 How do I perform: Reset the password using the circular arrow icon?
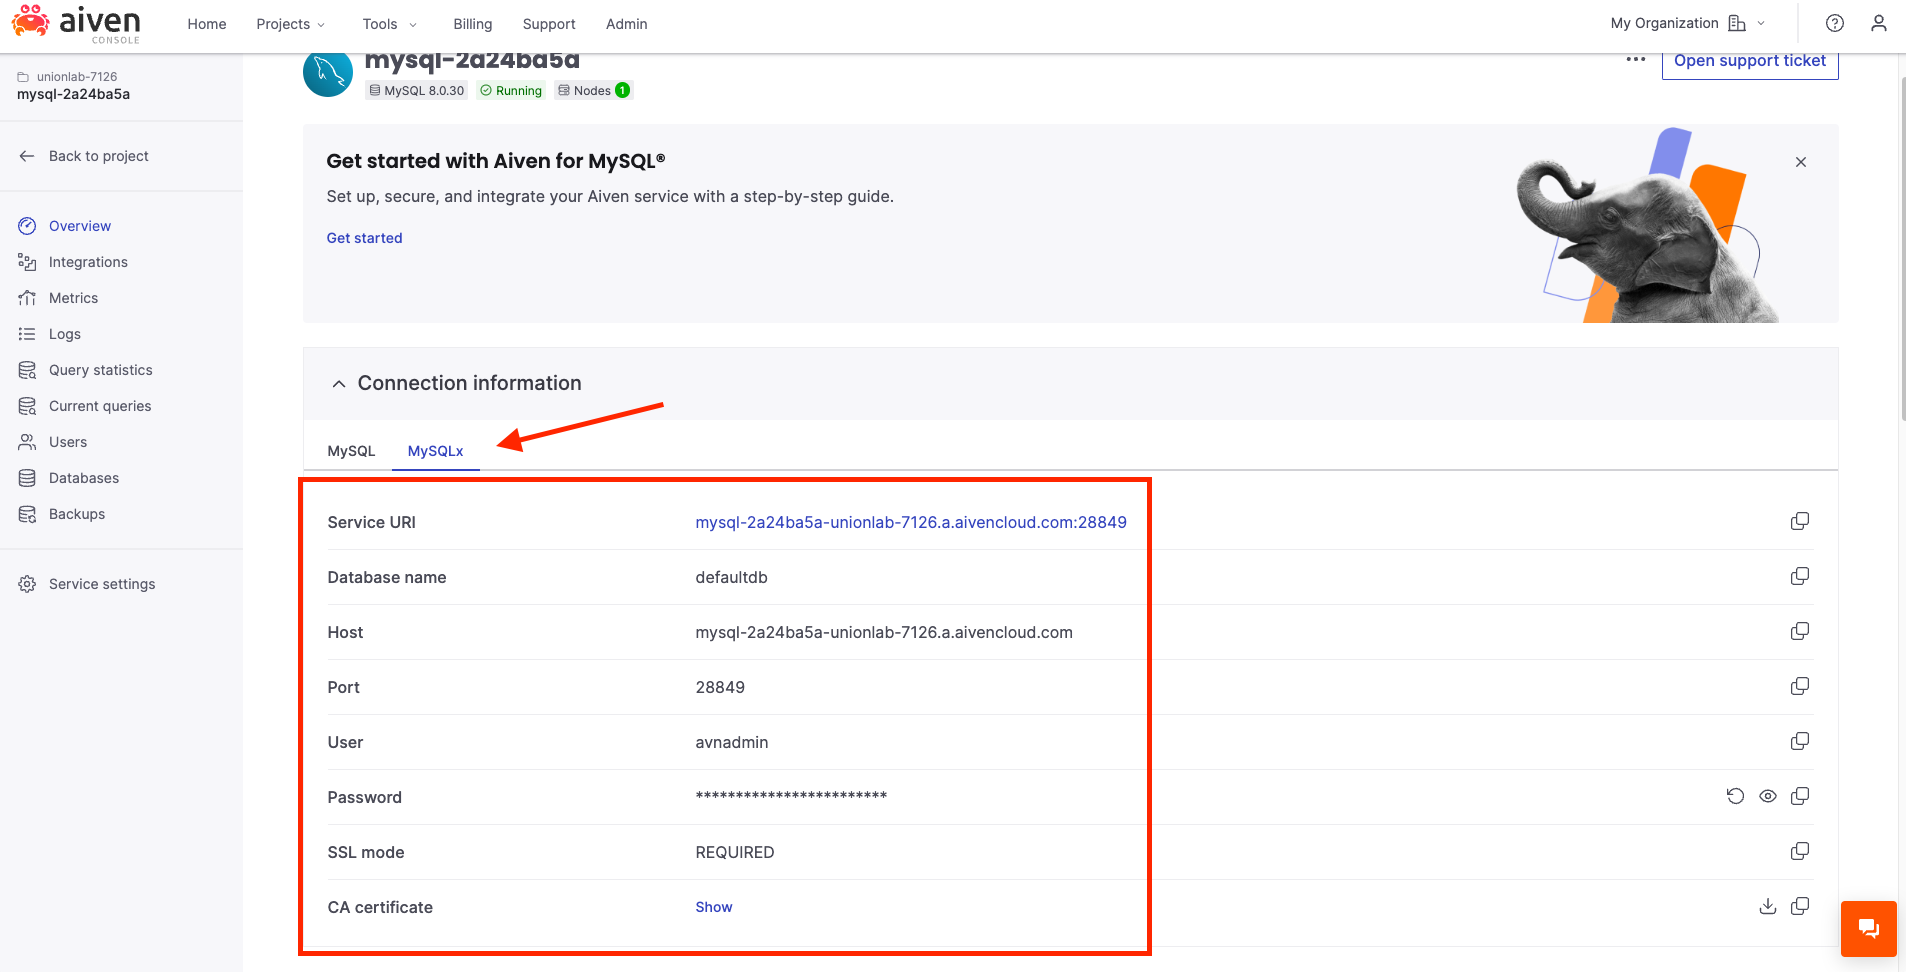1736,795
